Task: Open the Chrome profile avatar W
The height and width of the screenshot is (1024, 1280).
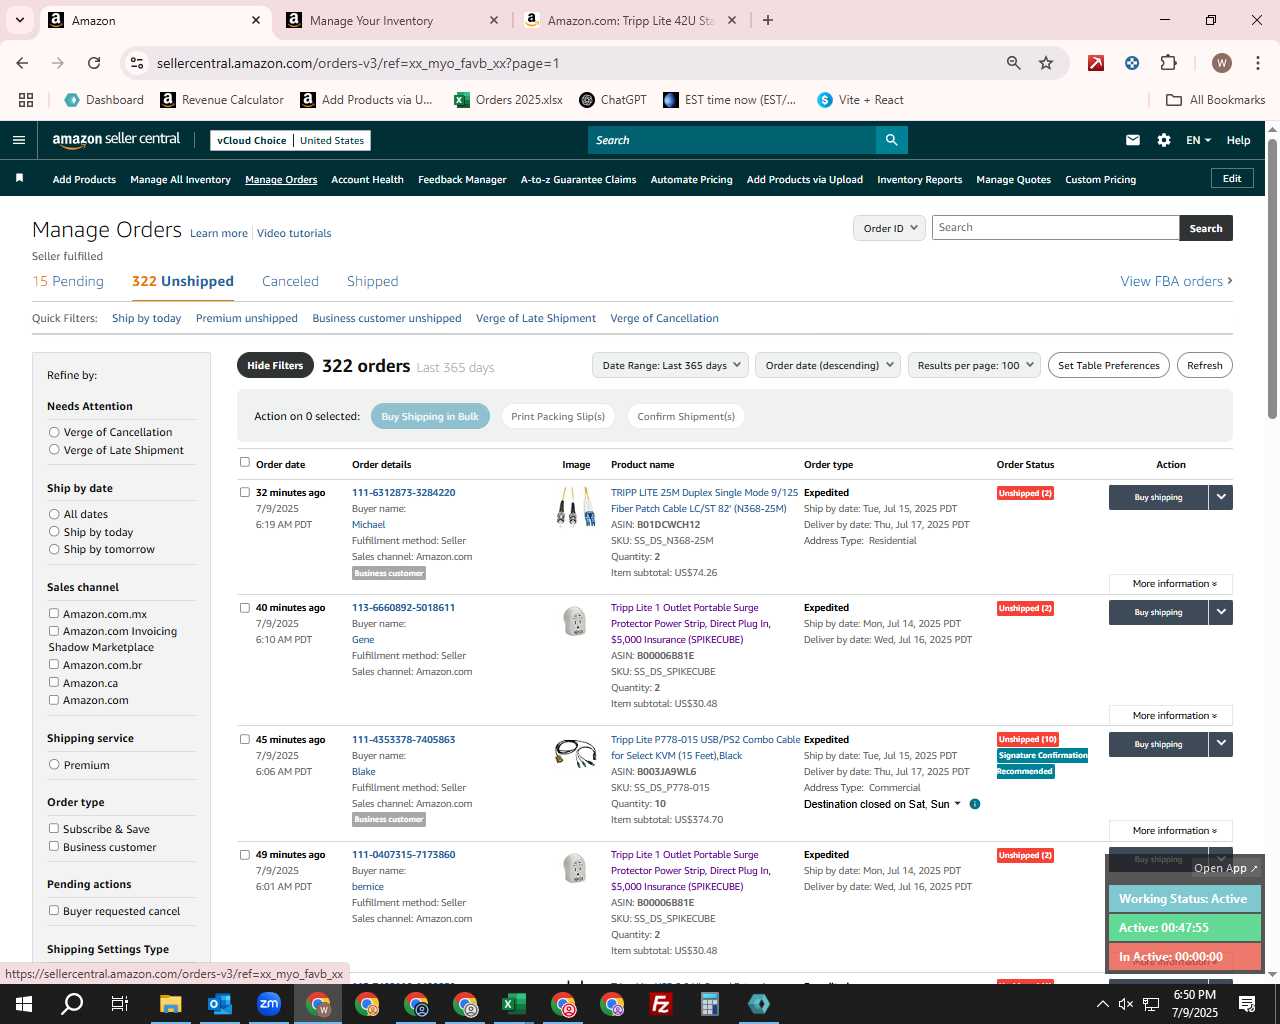Action: pyautogui.click(x=1221, y=63)
